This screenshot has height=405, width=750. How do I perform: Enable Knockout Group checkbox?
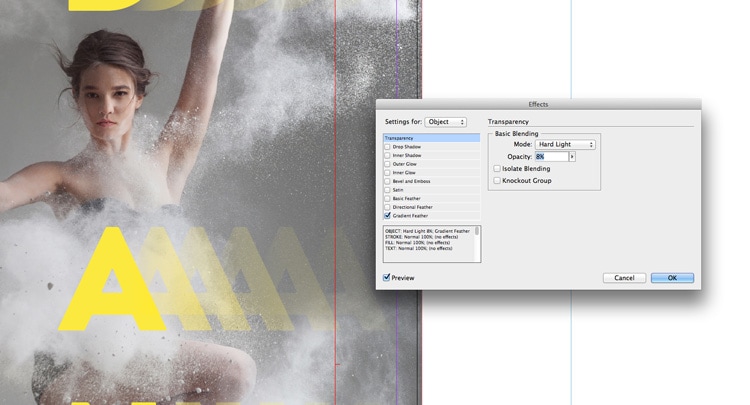(497, 180)
